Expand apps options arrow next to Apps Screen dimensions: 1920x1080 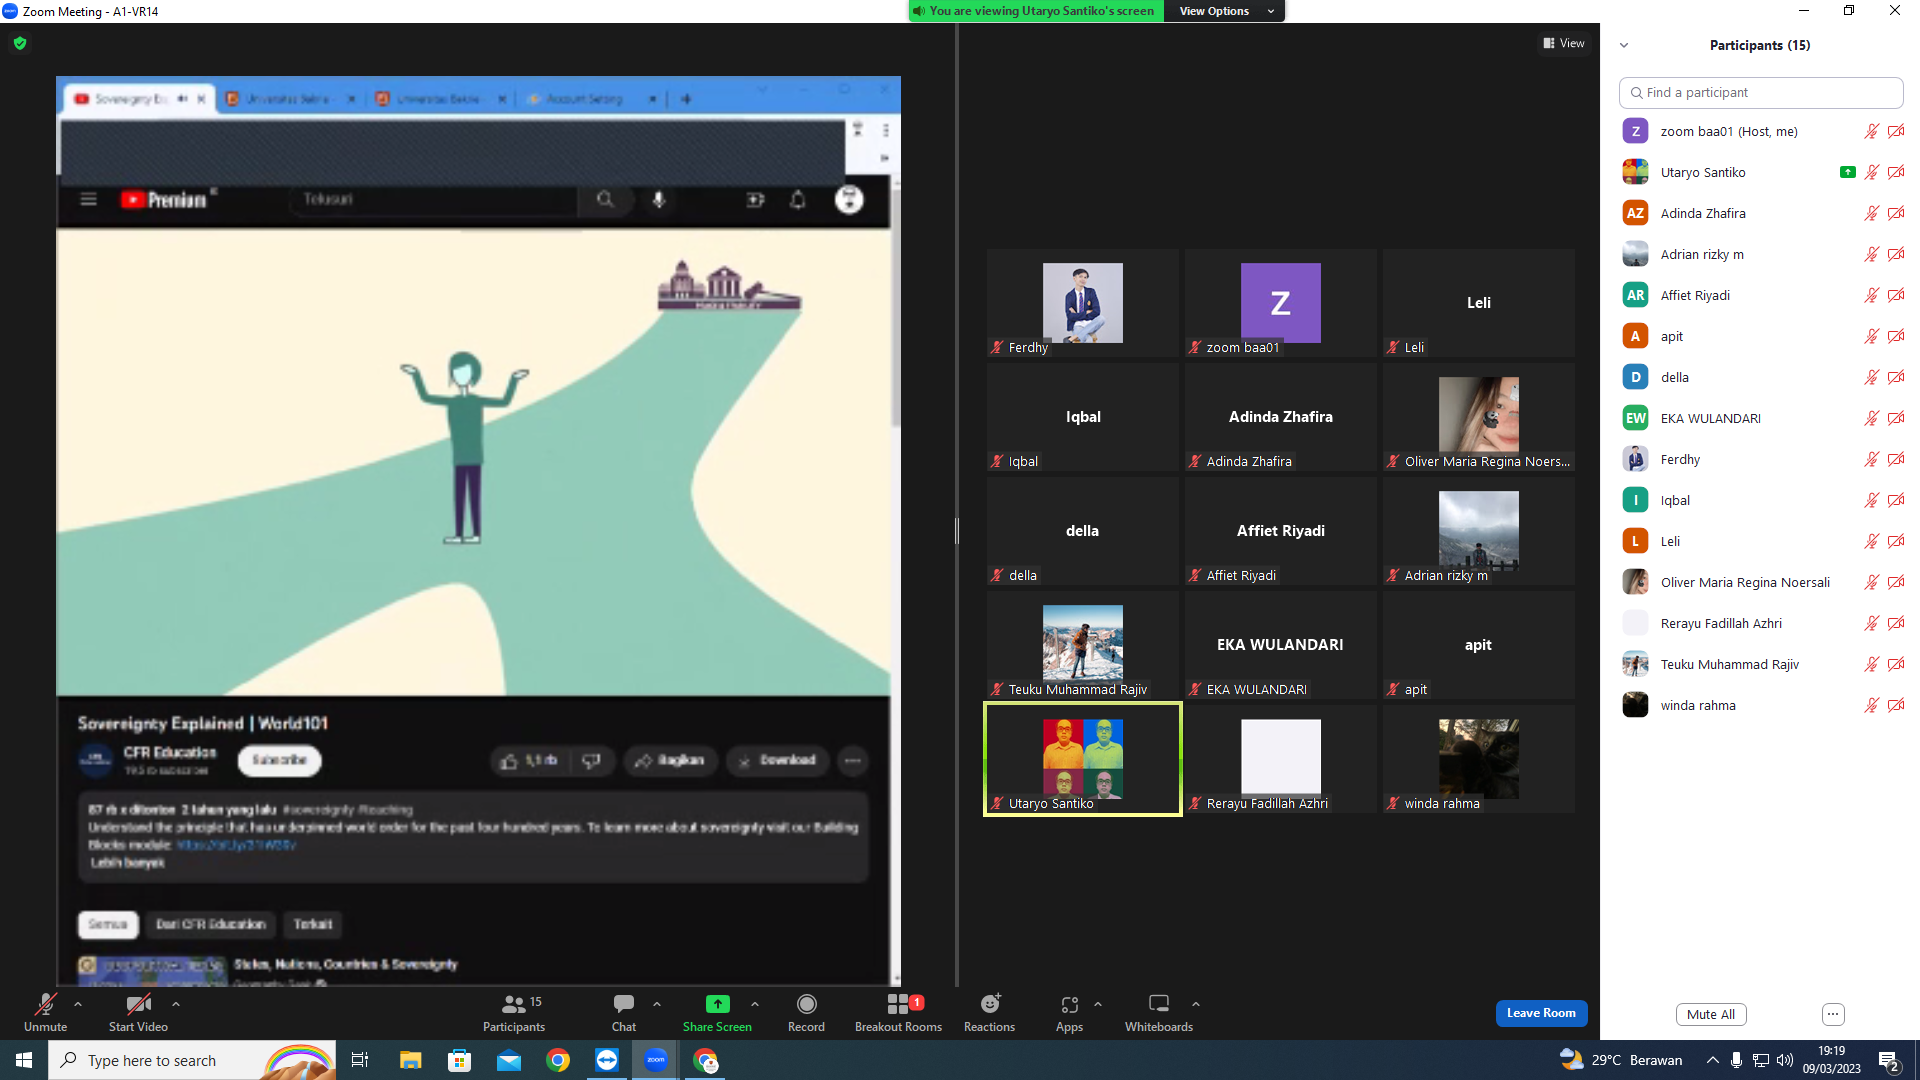[1098, 1004]
